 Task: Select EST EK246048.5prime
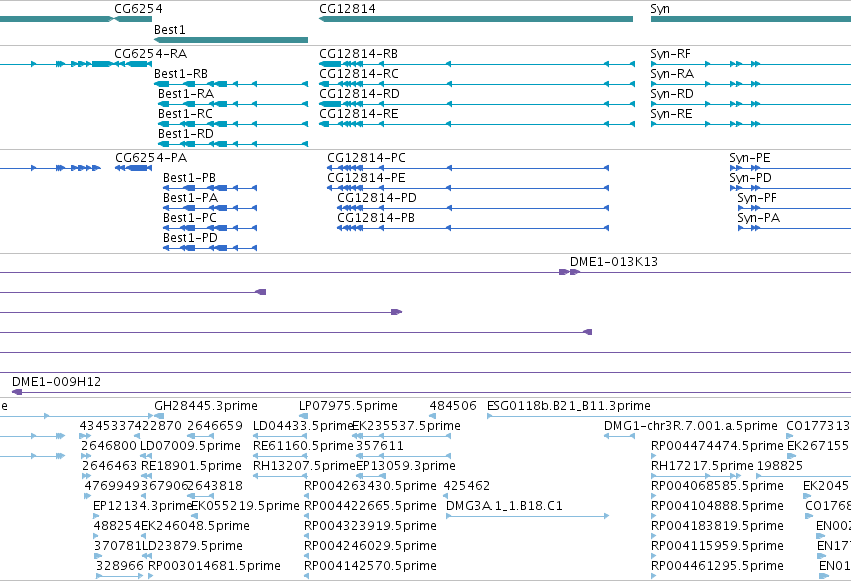click(x=195, y=526)
